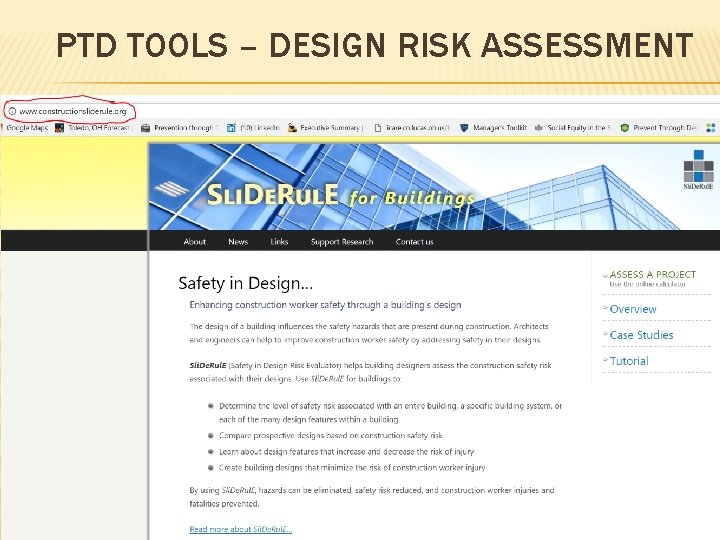
Task: Click the Executive Summary bookmark icon
Action: tap(292, 128)
